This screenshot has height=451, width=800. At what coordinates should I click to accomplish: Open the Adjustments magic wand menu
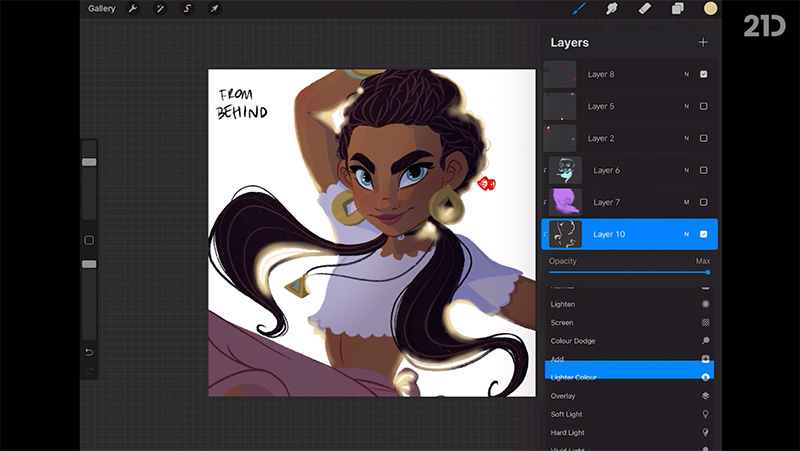[160, 9]
